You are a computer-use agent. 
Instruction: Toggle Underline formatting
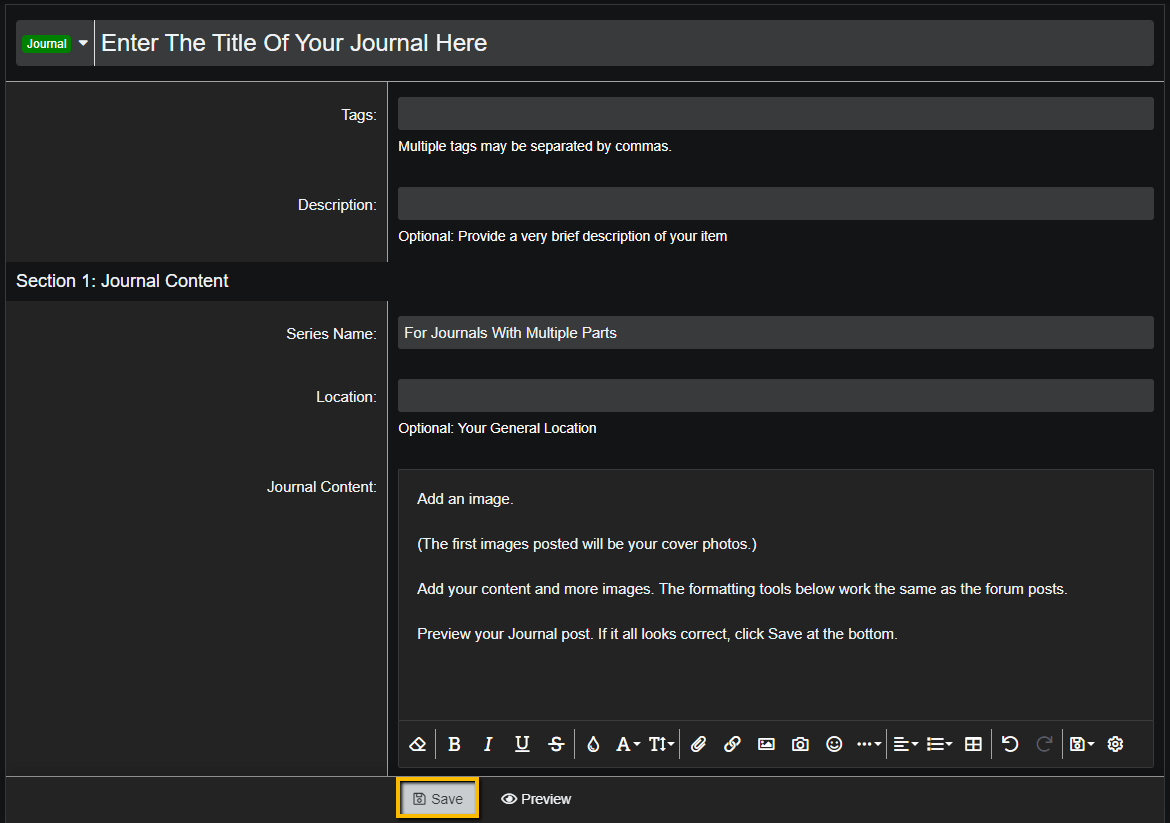click(x=522, y=744)
